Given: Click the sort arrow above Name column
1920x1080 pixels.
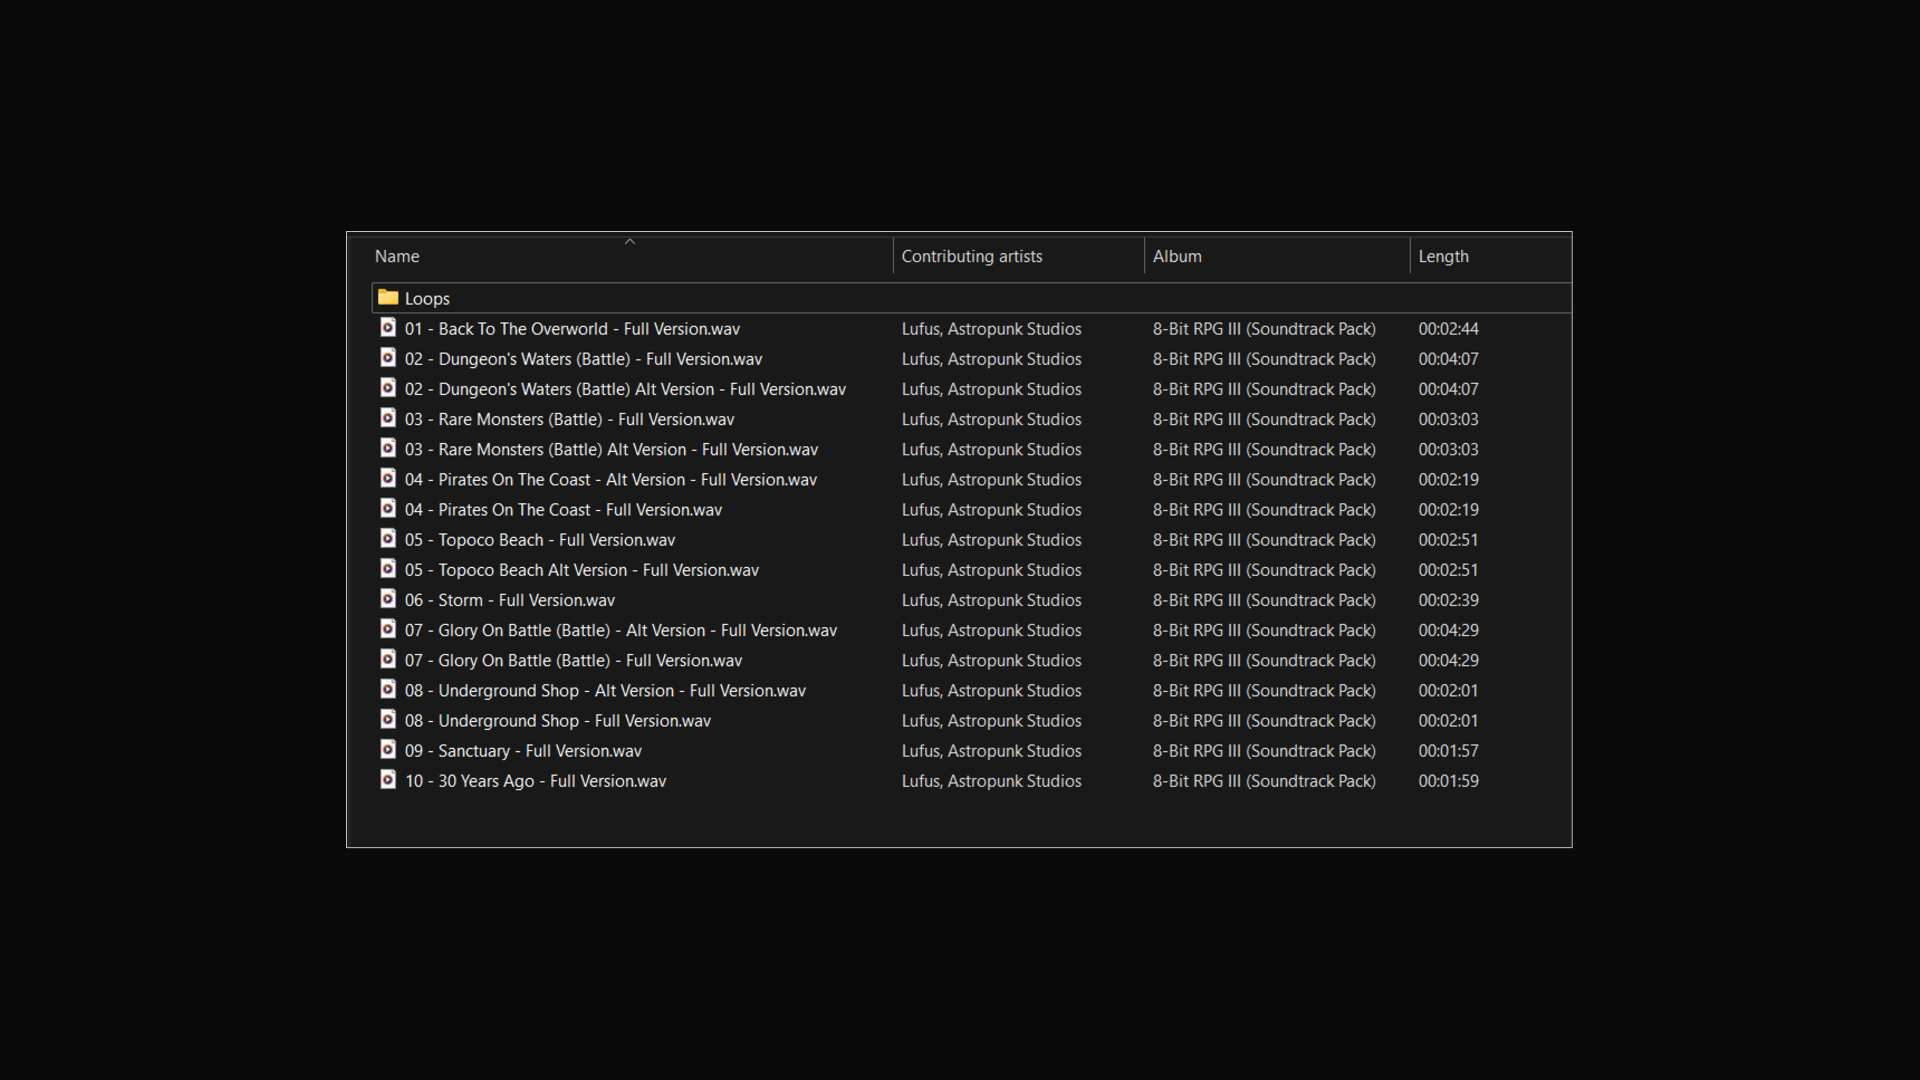Looking at the screenshot, I should 630,241.
